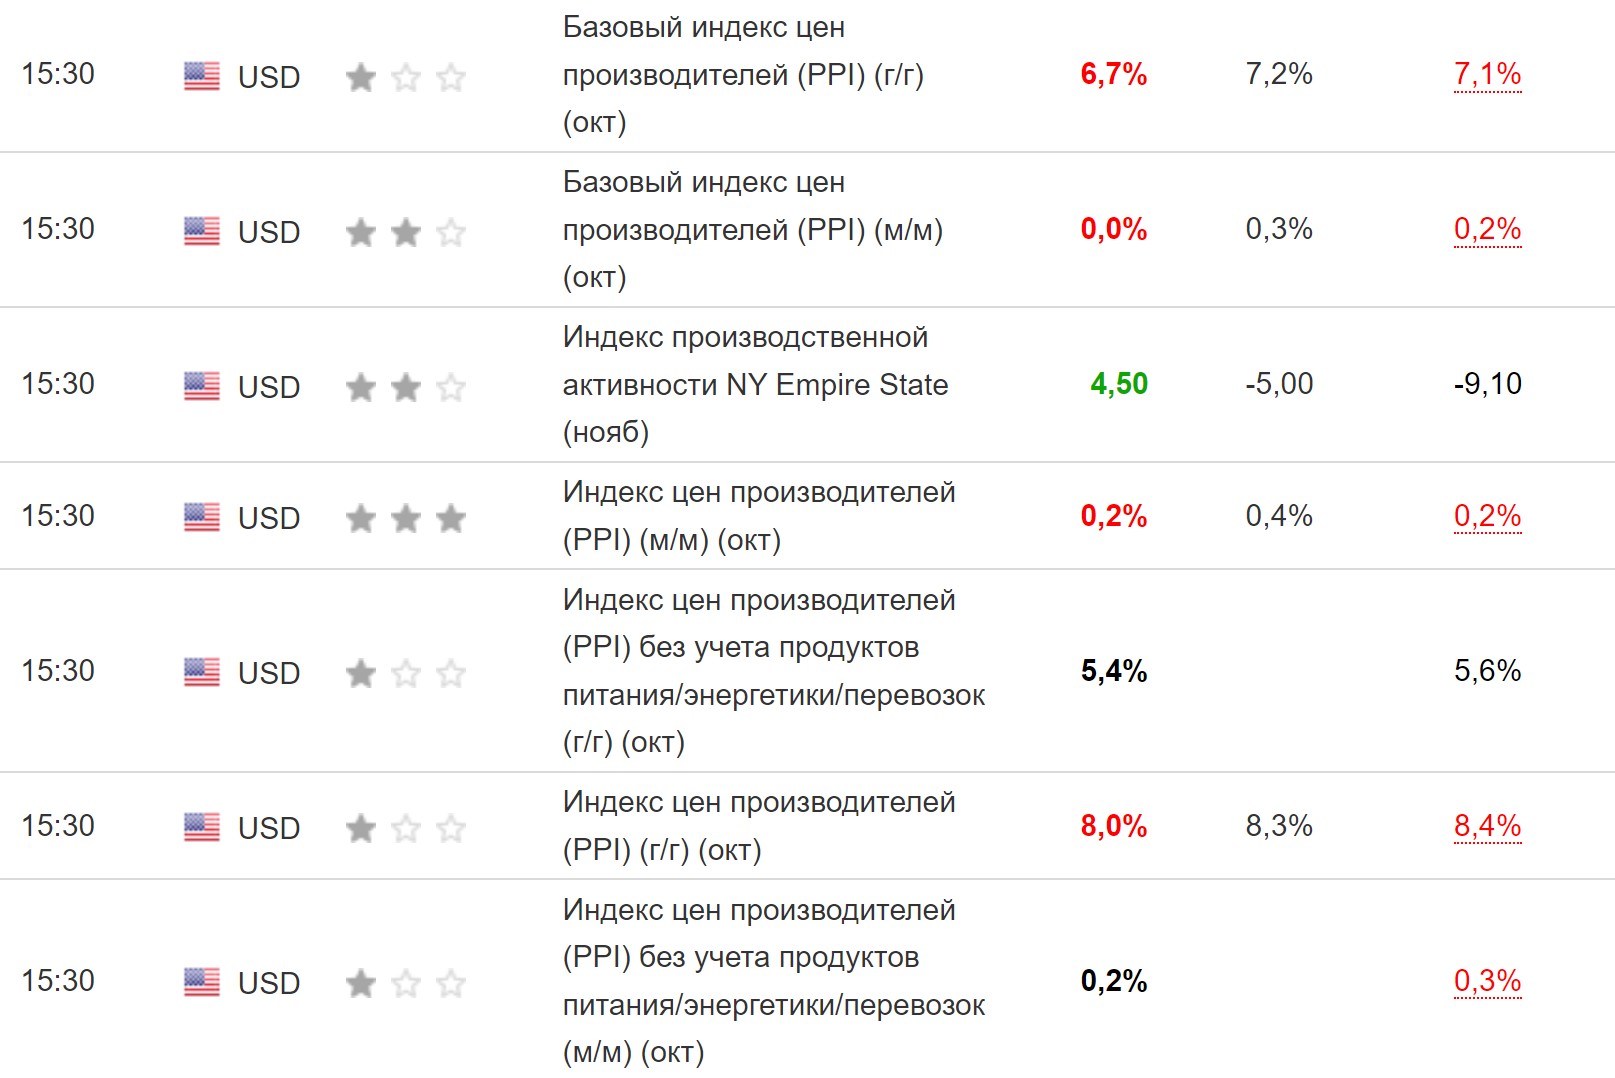Click forecast value 8,3% for PPI (г/г)
Screen dimensions: 1615x1078
click(x=1279, y=826)
